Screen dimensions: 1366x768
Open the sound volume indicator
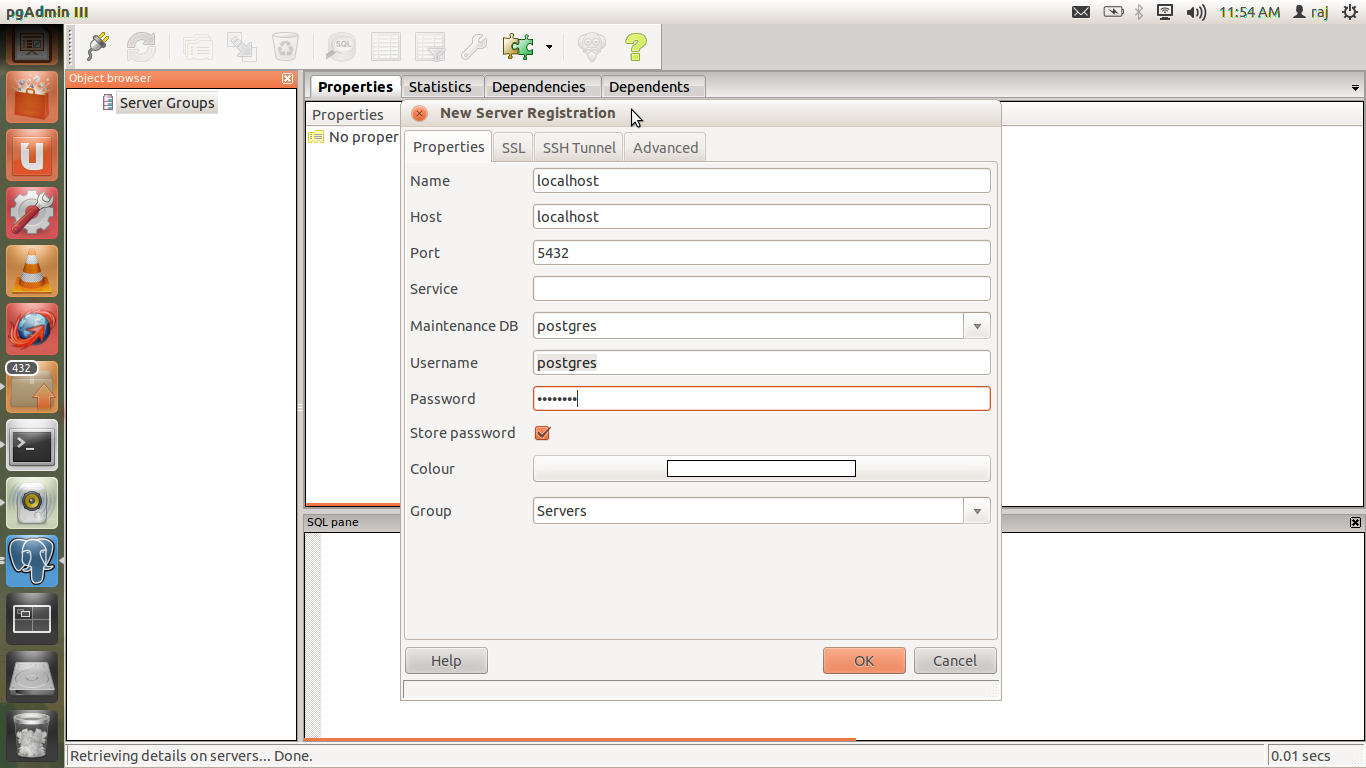(x=1196, y=12)
